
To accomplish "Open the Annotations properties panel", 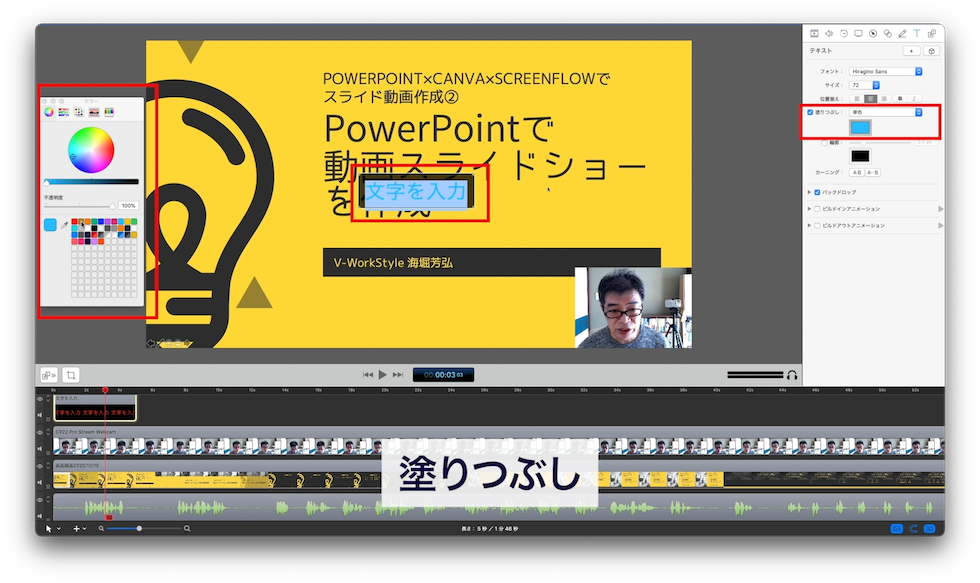I will (x=901, y=33).
